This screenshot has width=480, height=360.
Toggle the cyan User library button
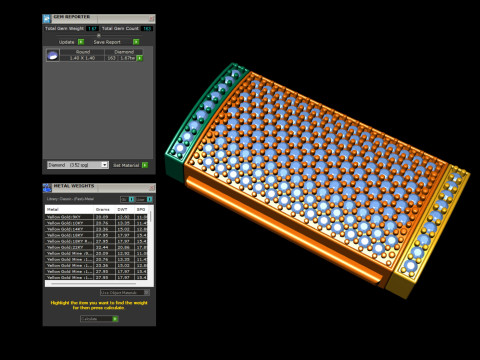tap(149, 199)
